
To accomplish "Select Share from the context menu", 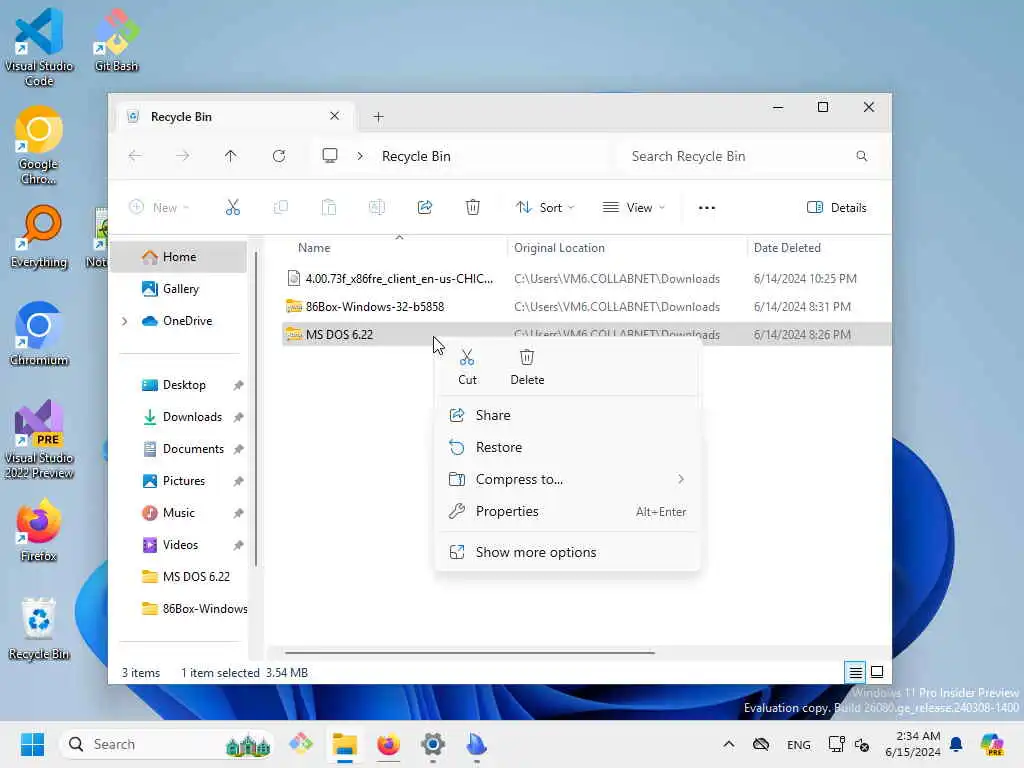I will (567, 415).
